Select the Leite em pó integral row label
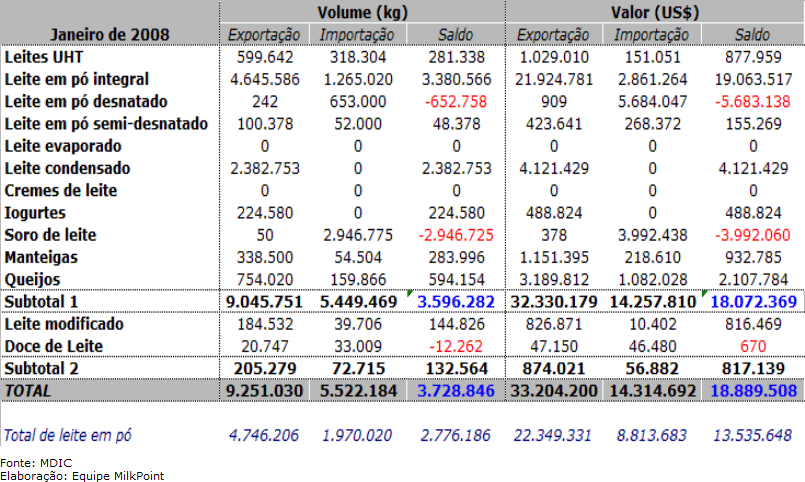 point(79,79)
